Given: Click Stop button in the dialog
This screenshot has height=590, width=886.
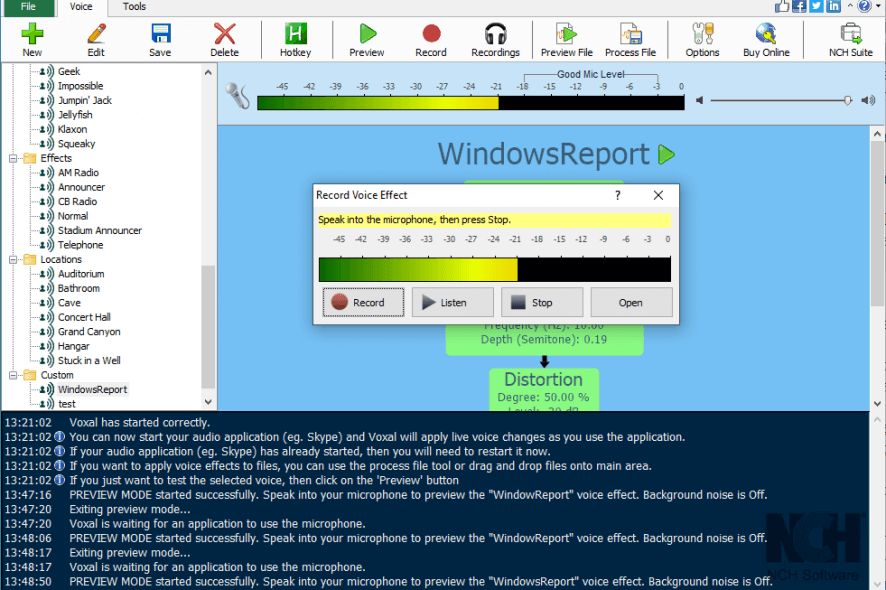Looking at the screenshot, I should [542, 302].
